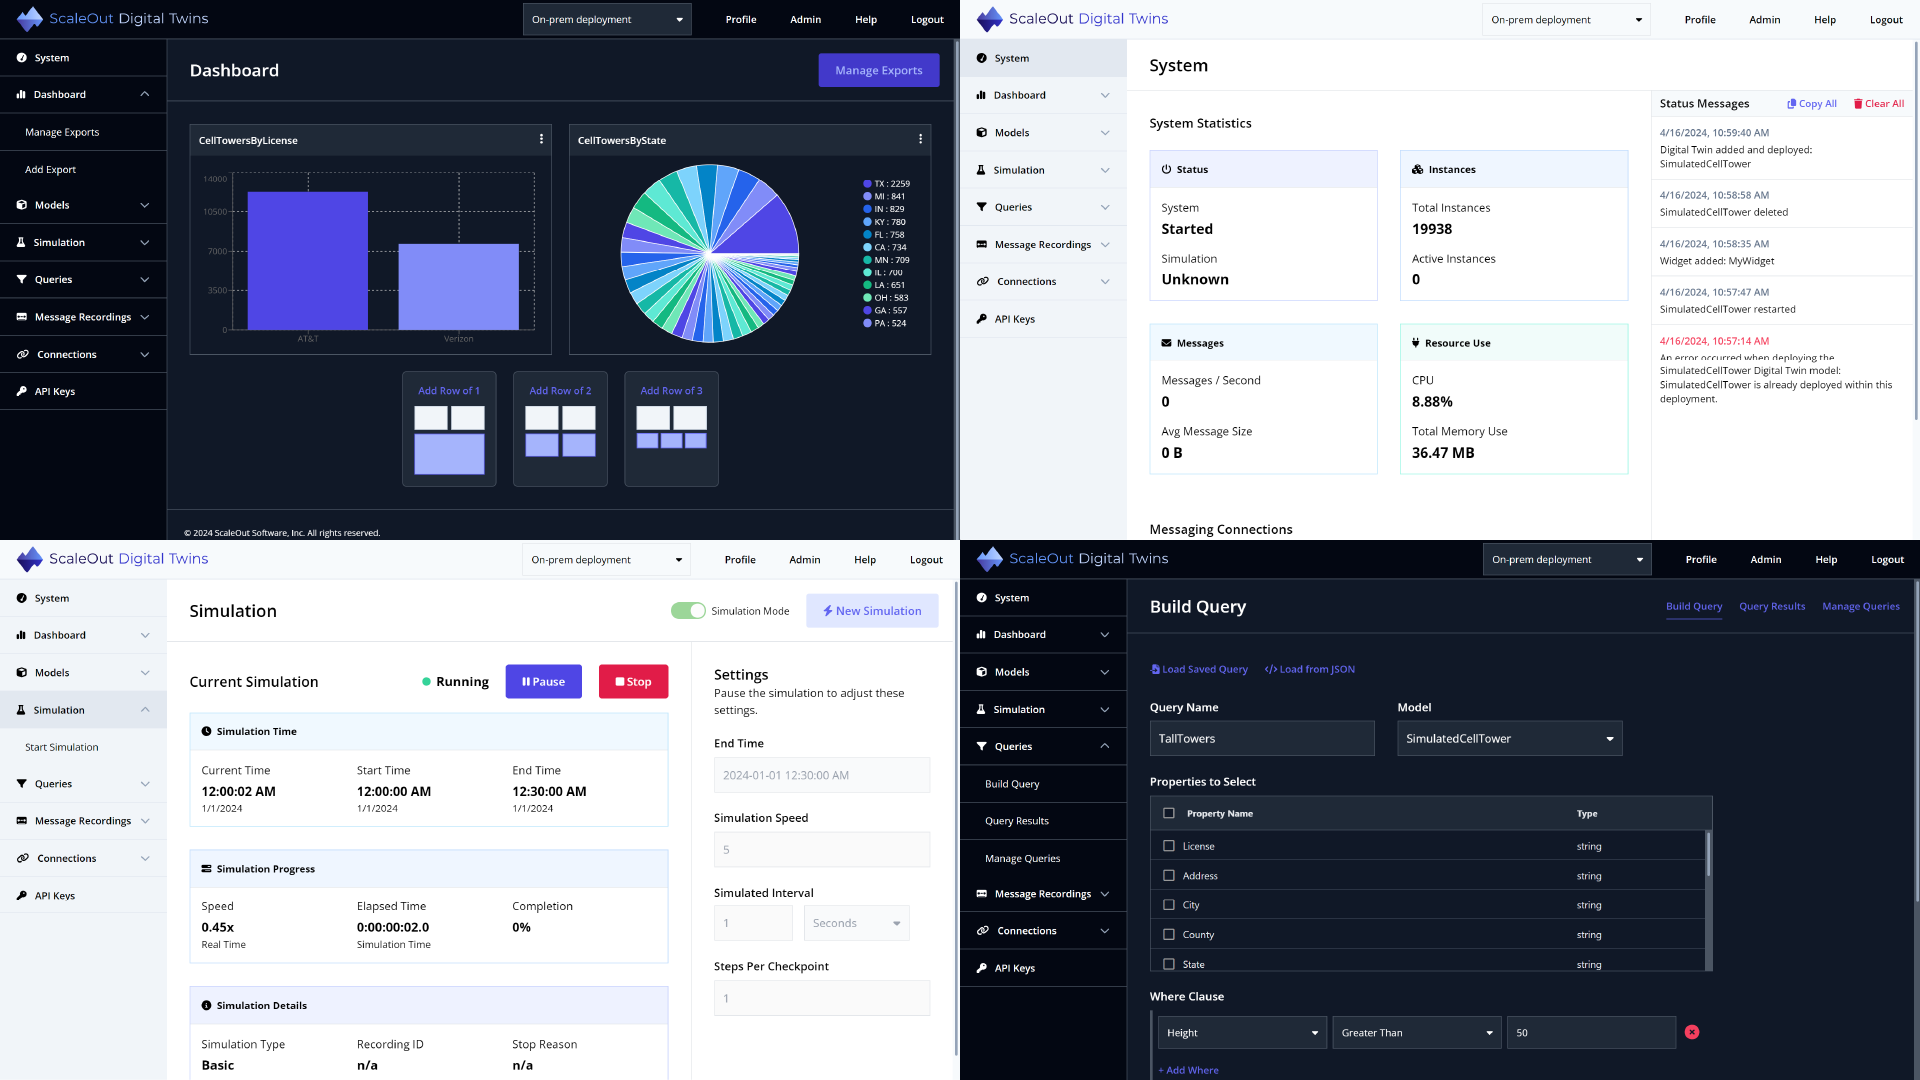Open Connections via the link icon
The image size is (1920, 1080).
click(x=22, y=354)
